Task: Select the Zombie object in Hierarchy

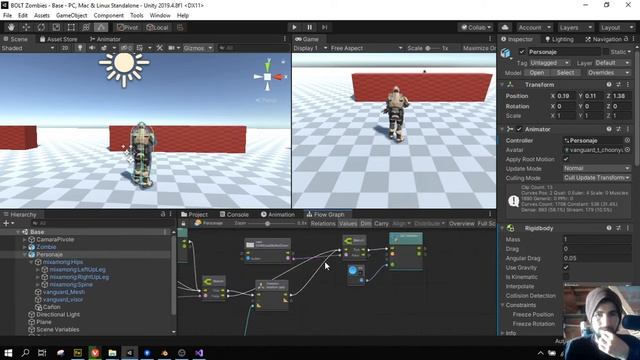Action: [46, 247]
